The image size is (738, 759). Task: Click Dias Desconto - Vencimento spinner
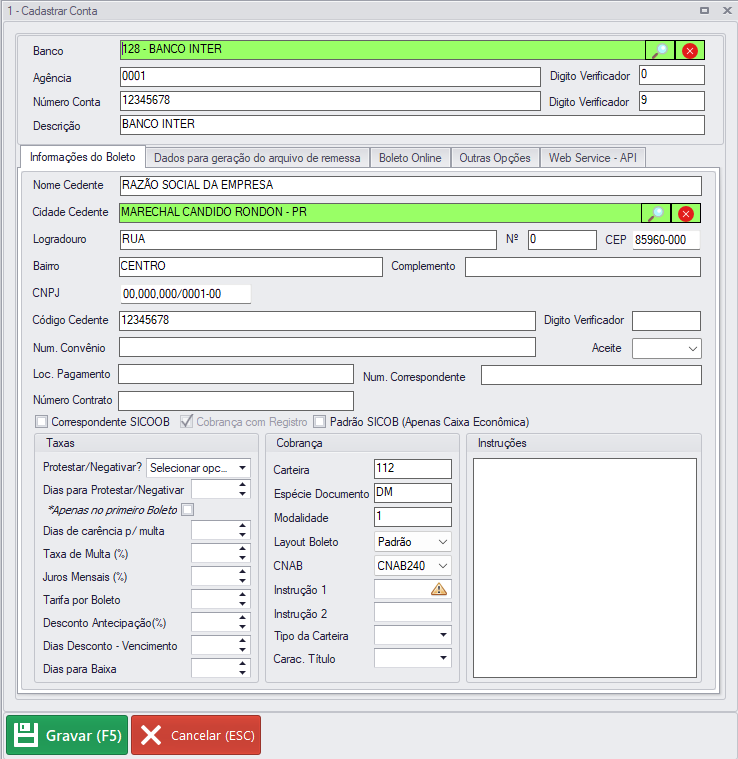click(221, 645)
